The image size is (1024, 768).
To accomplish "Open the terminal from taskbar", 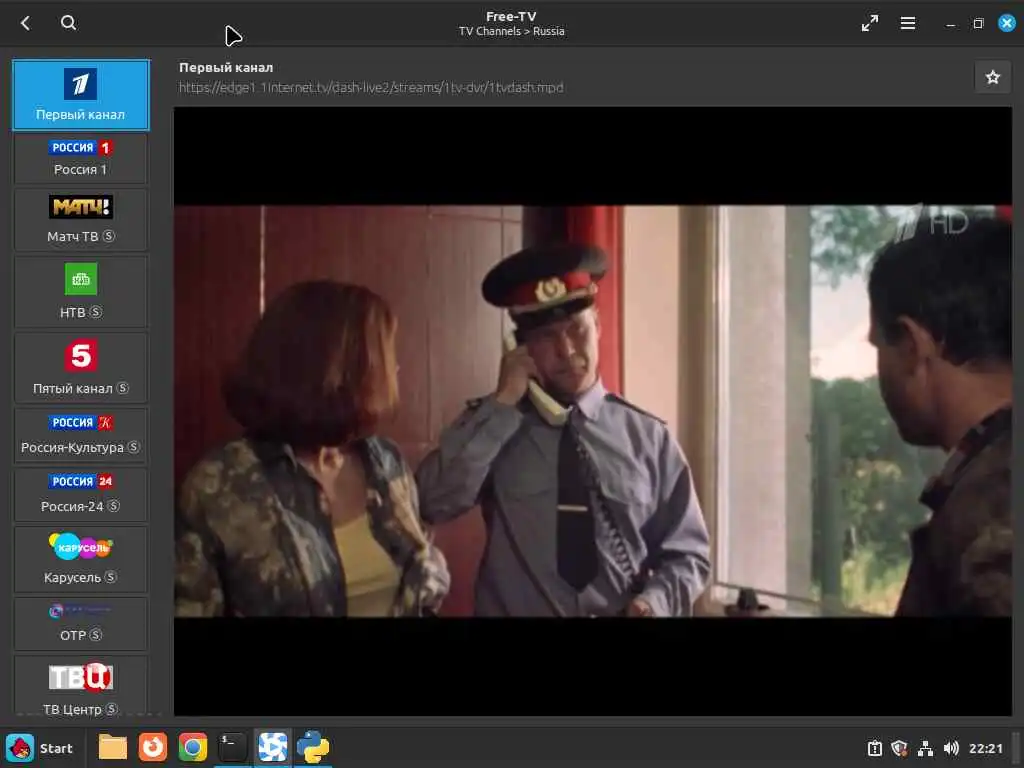I will pos(232,748).
